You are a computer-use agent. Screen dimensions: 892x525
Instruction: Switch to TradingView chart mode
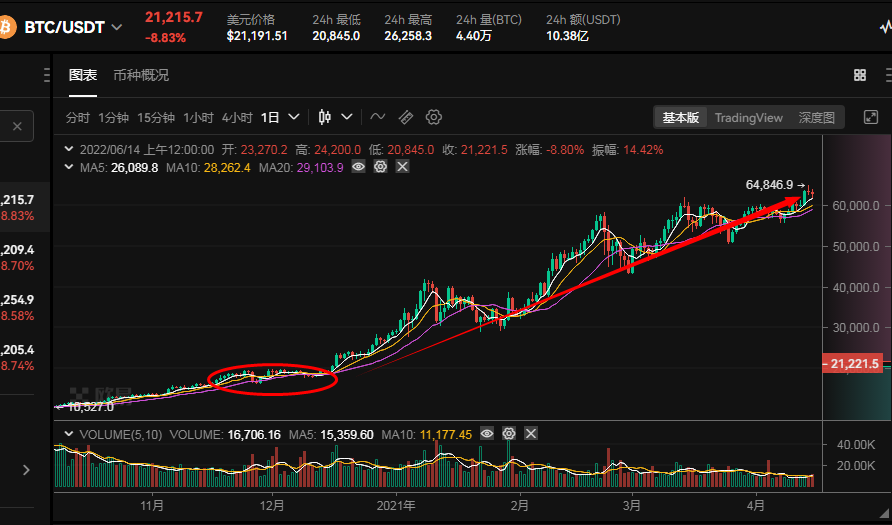point(748,118)
